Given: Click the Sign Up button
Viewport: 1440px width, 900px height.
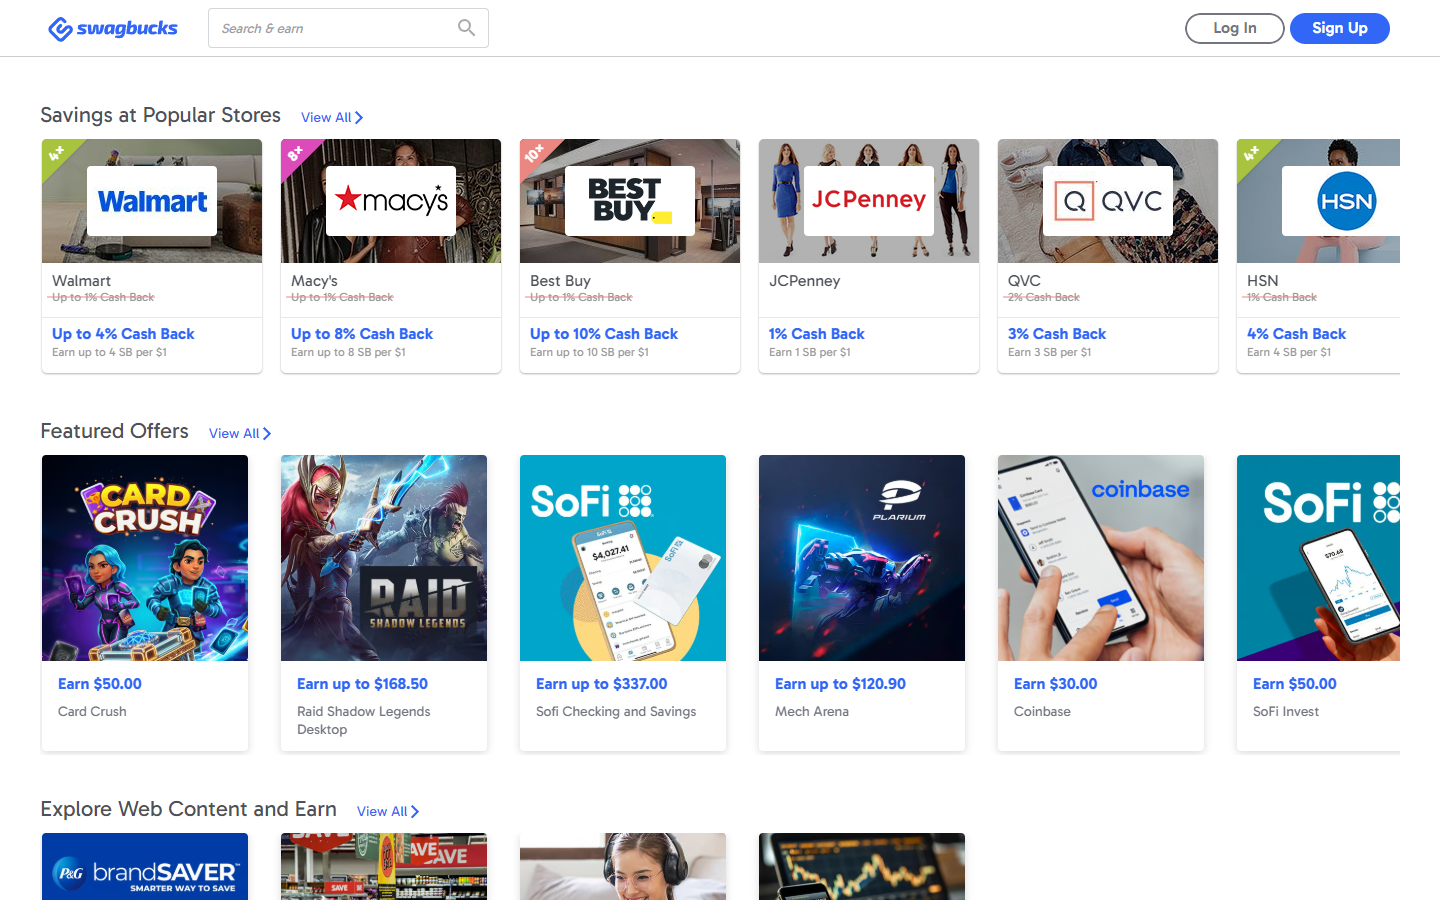Looking at the screenshot, I should (x=1340, y=28).
